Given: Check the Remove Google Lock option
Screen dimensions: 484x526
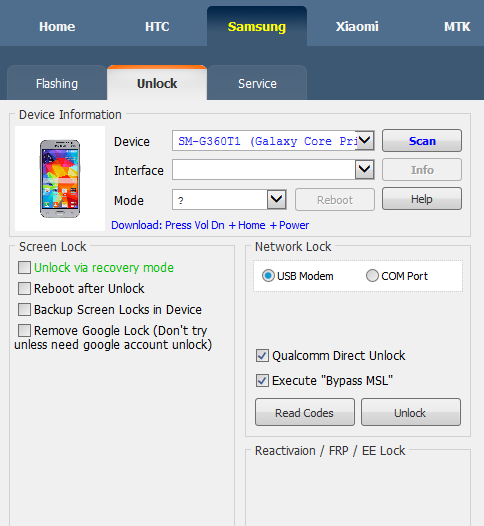Looking at the screenshot, I should (x=24, y=330).
